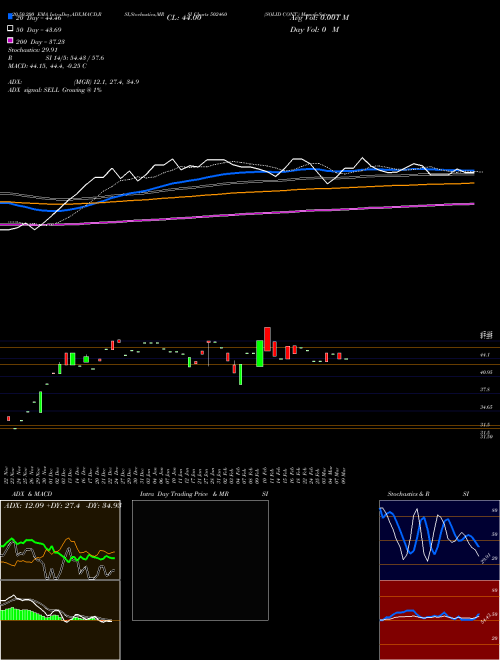The width and height of the screenshot is (500, 660).
Task: Select the '50 Day - 43.69' legend text
Action: [x=39, y=30]
